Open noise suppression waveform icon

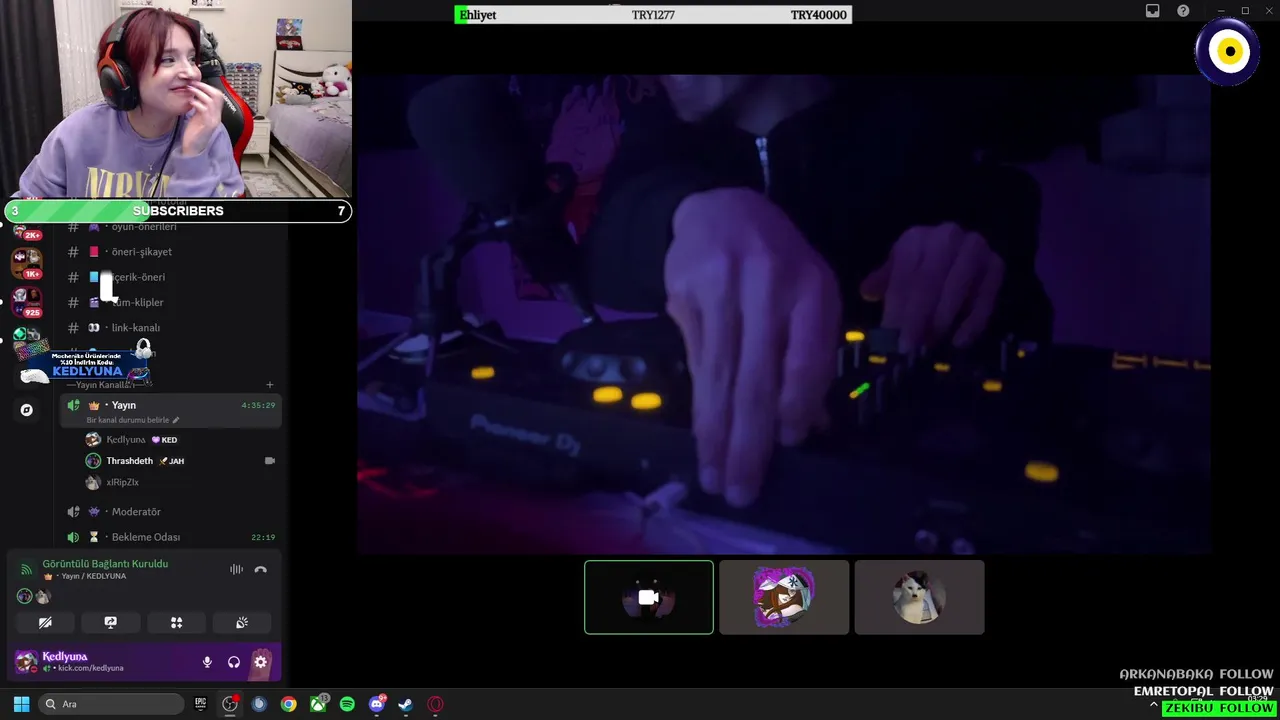tap(236, 569)
